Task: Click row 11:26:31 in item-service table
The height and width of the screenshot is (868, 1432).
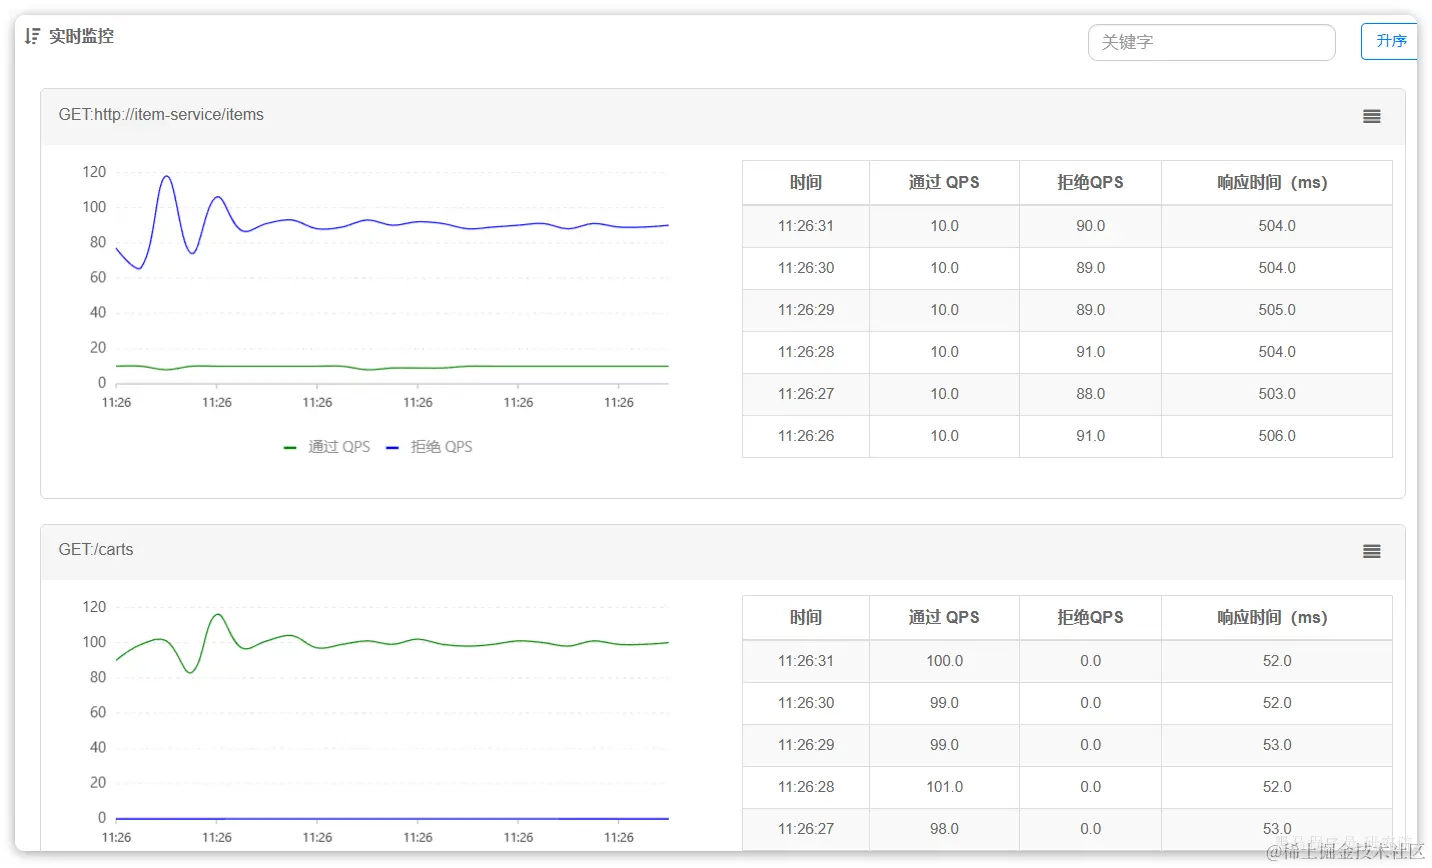Action: (1067, 226)
